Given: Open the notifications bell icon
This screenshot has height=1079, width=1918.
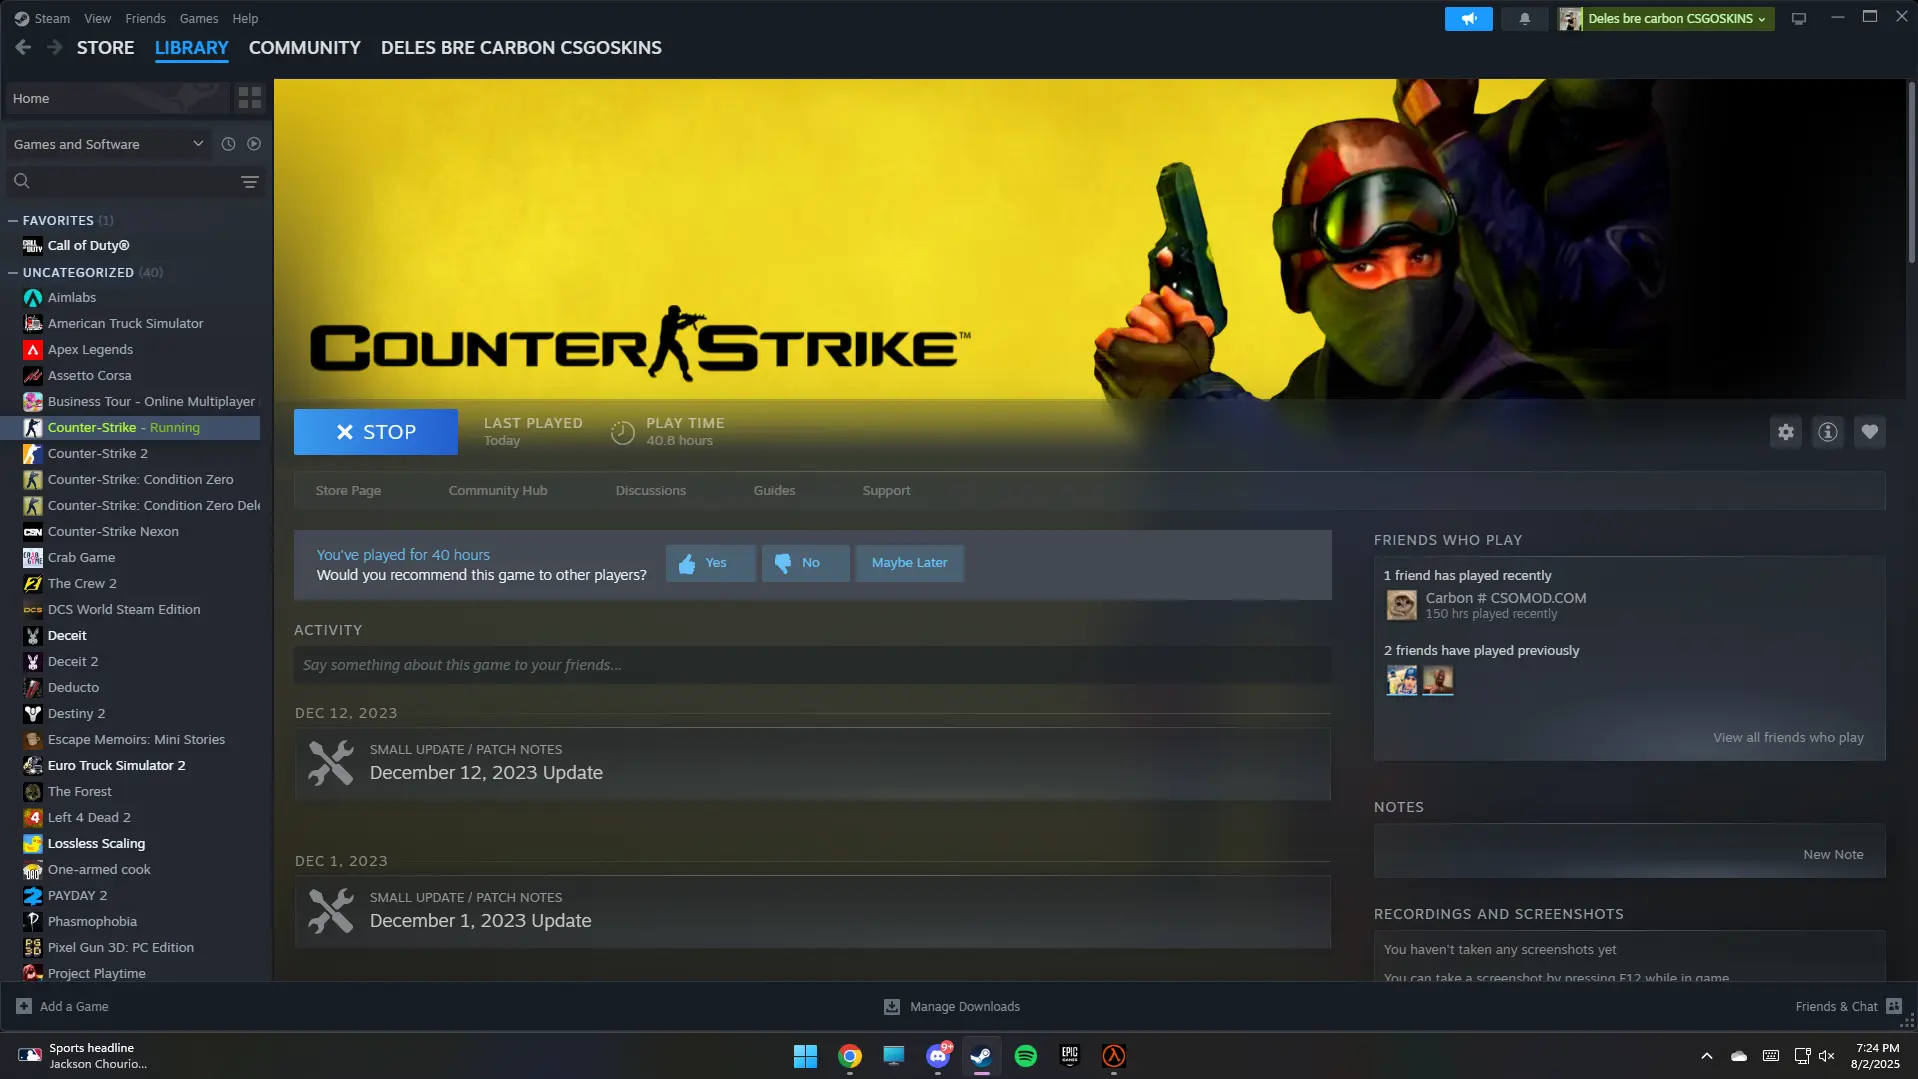Looking at the screenshot, I should coord(1525,19).
